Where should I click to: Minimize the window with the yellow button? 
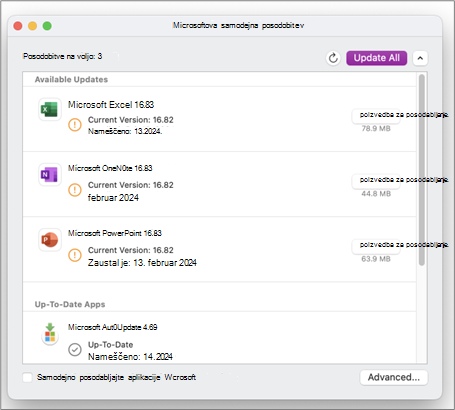coord(33,26)
